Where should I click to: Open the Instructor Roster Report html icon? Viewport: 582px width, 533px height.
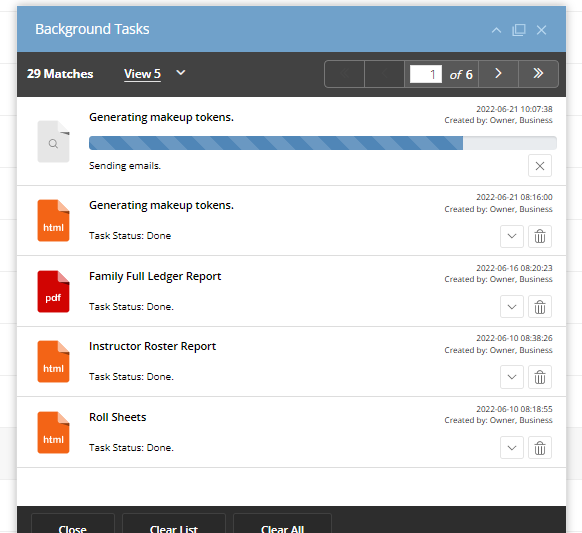[x=53, y=362]
